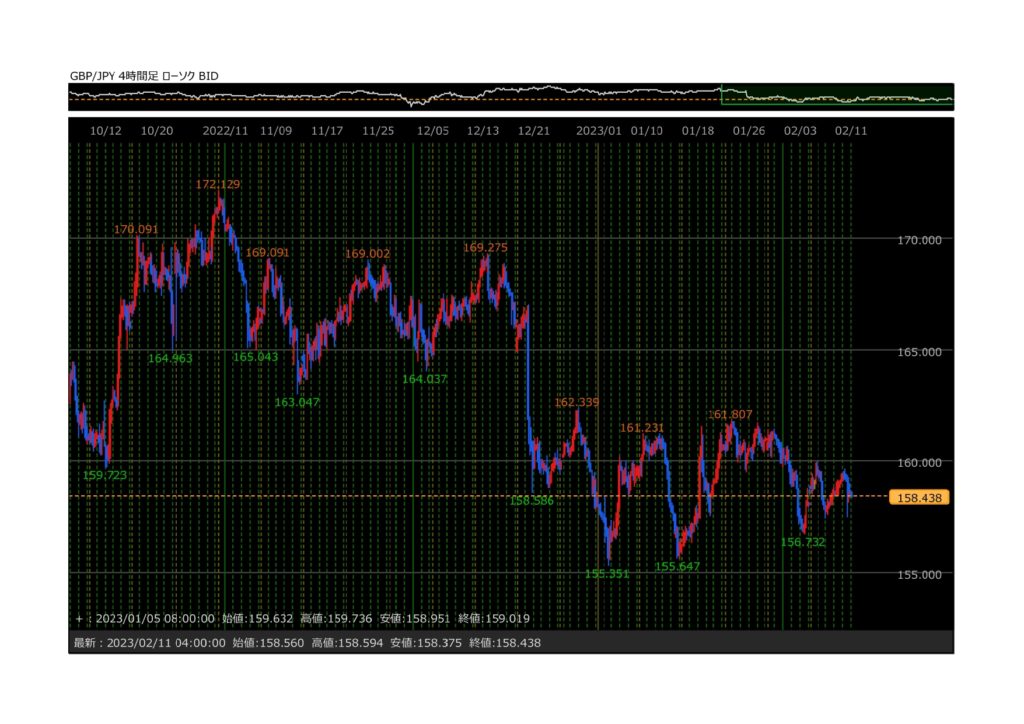Click the GBP/JPY 4時間足 chart title

144,75
